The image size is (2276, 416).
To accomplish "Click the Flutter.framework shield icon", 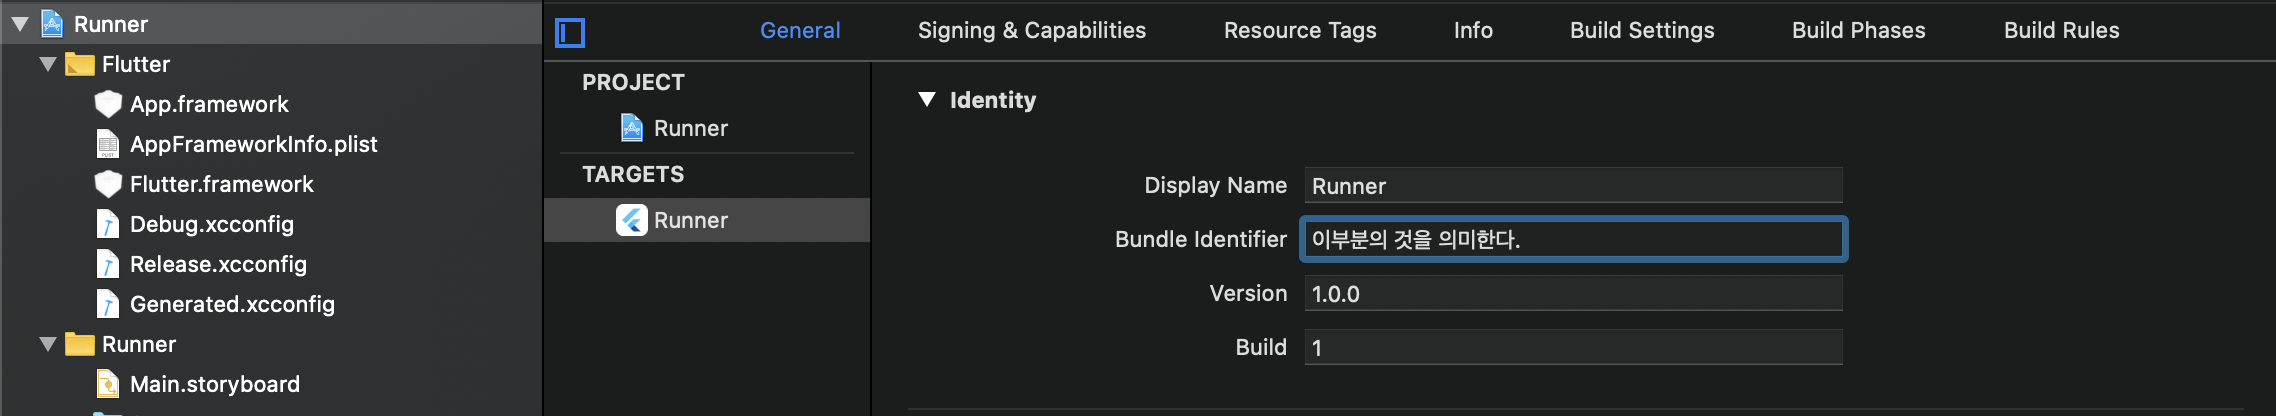I will [108, 184].
